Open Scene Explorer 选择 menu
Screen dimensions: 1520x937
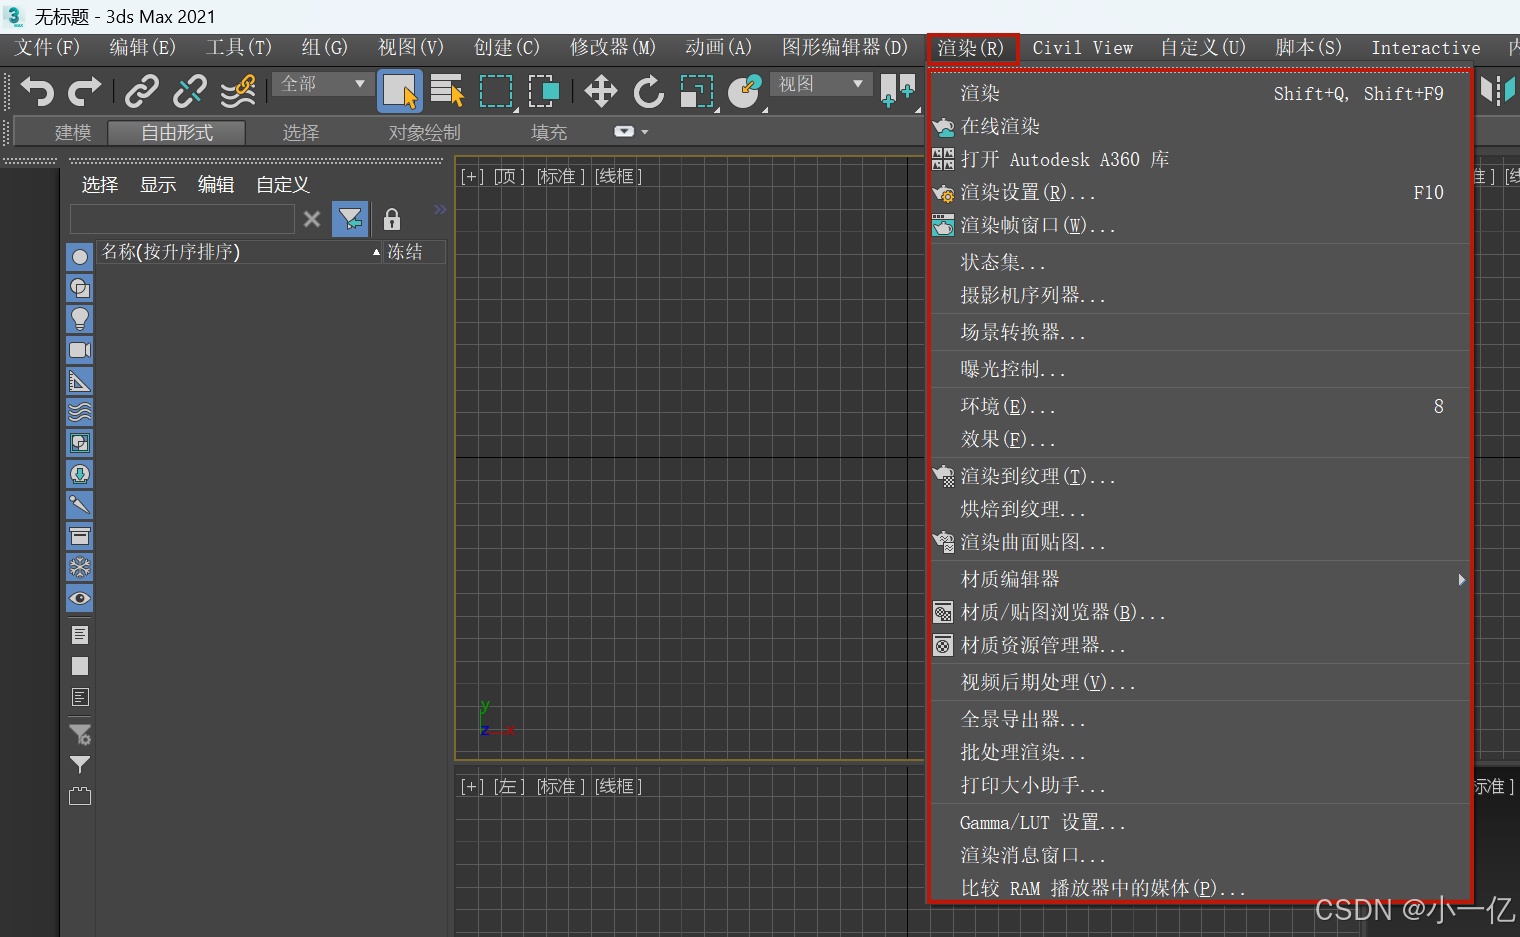99,184
